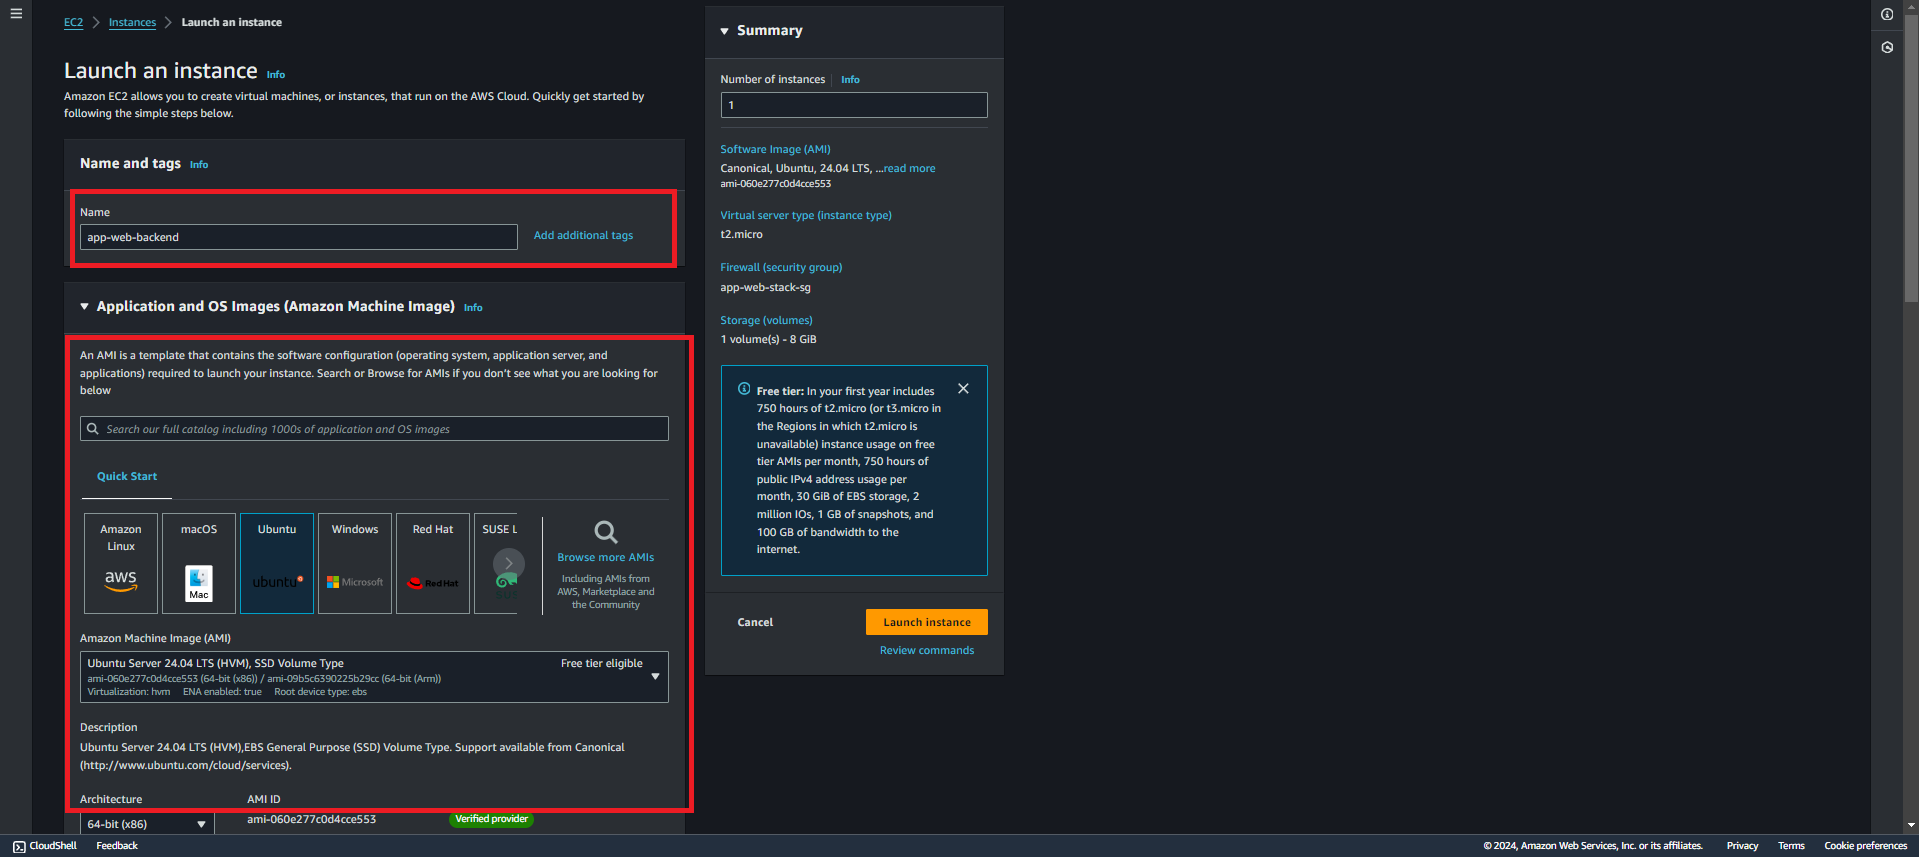Click Browse more AMIs link

tap(606, 558)
